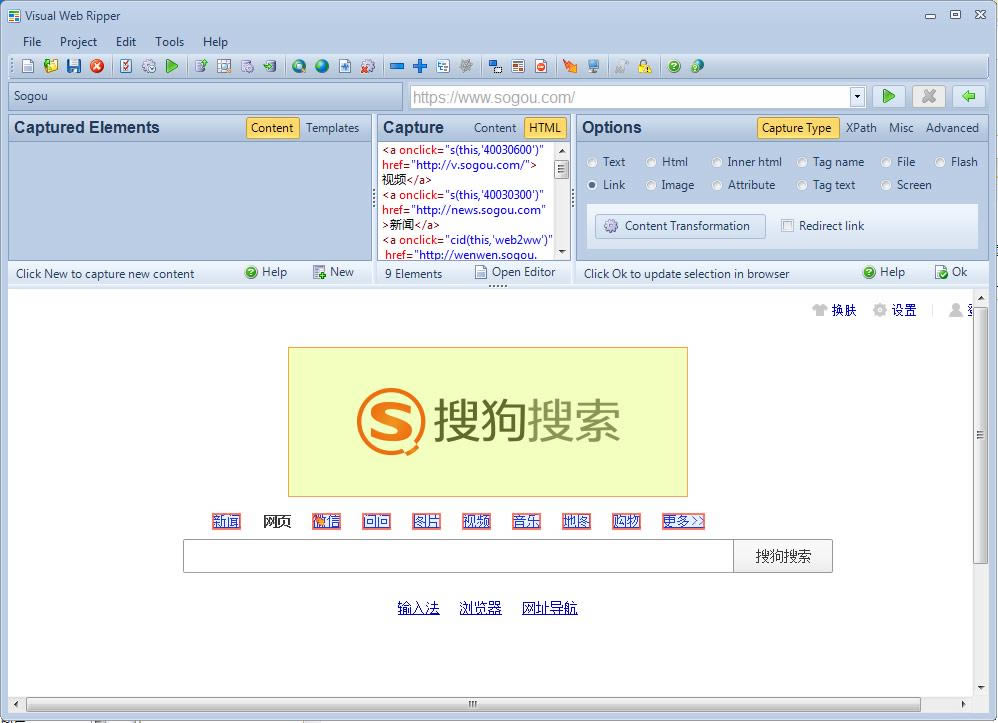Open the Edit menu
Screen dimensions: 998x723
(125, 41)
